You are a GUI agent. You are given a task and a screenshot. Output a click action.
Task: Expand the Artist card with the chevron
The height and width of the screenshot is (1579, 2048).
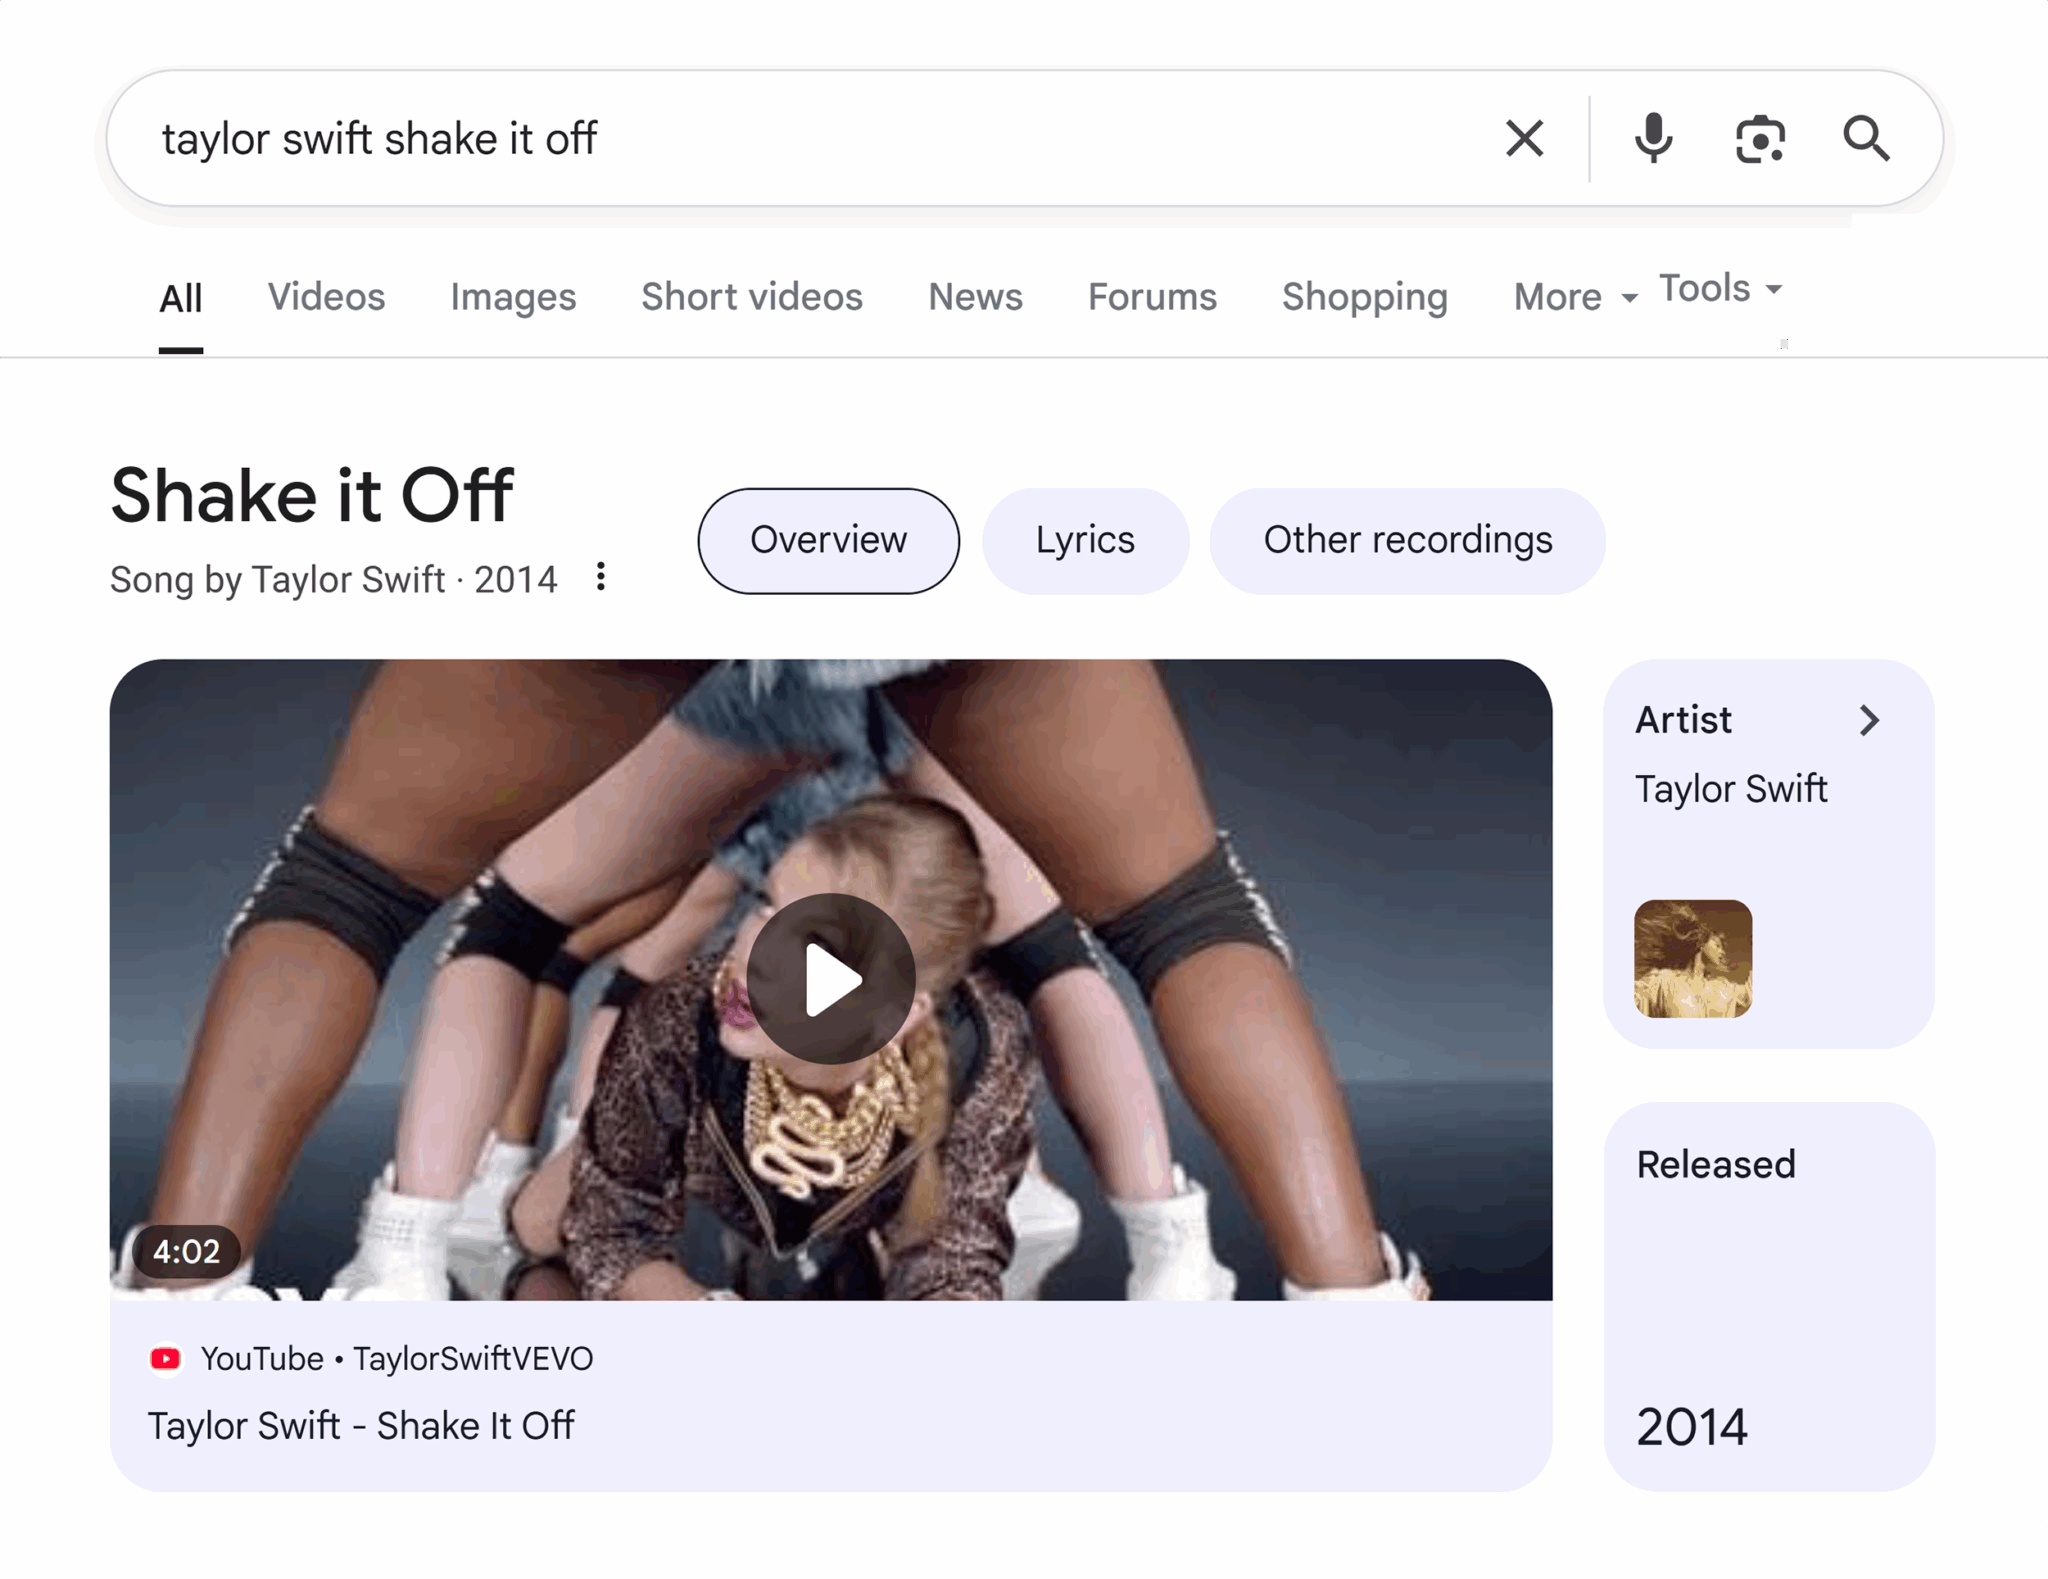(x=1869, y=720)
